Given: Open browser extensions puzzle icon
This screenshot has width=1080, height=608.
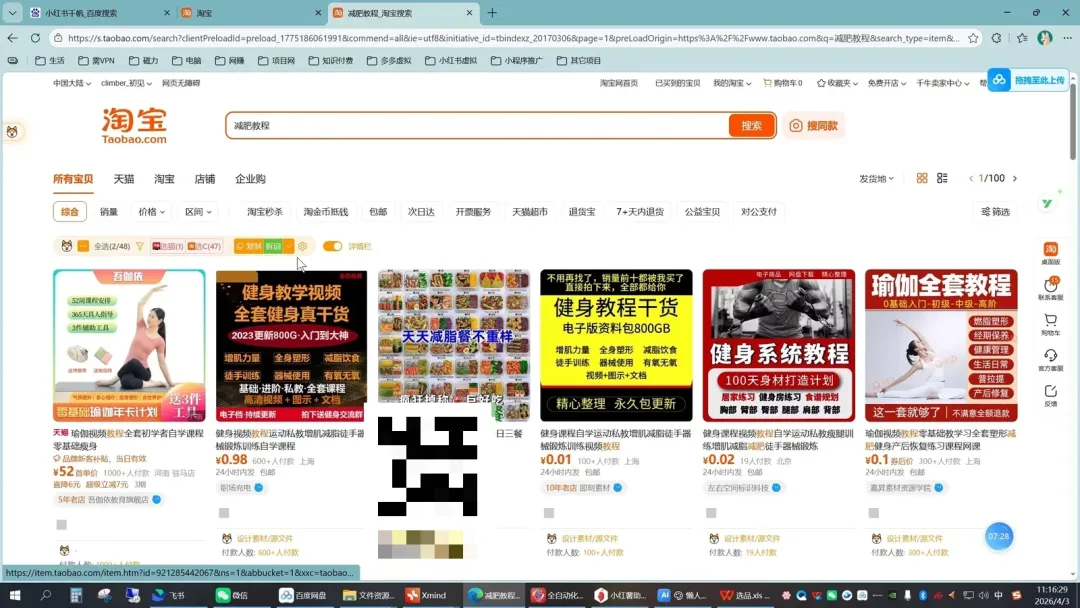Looking at the screenshot, I should pyautogui.click(x=996, y=39).
